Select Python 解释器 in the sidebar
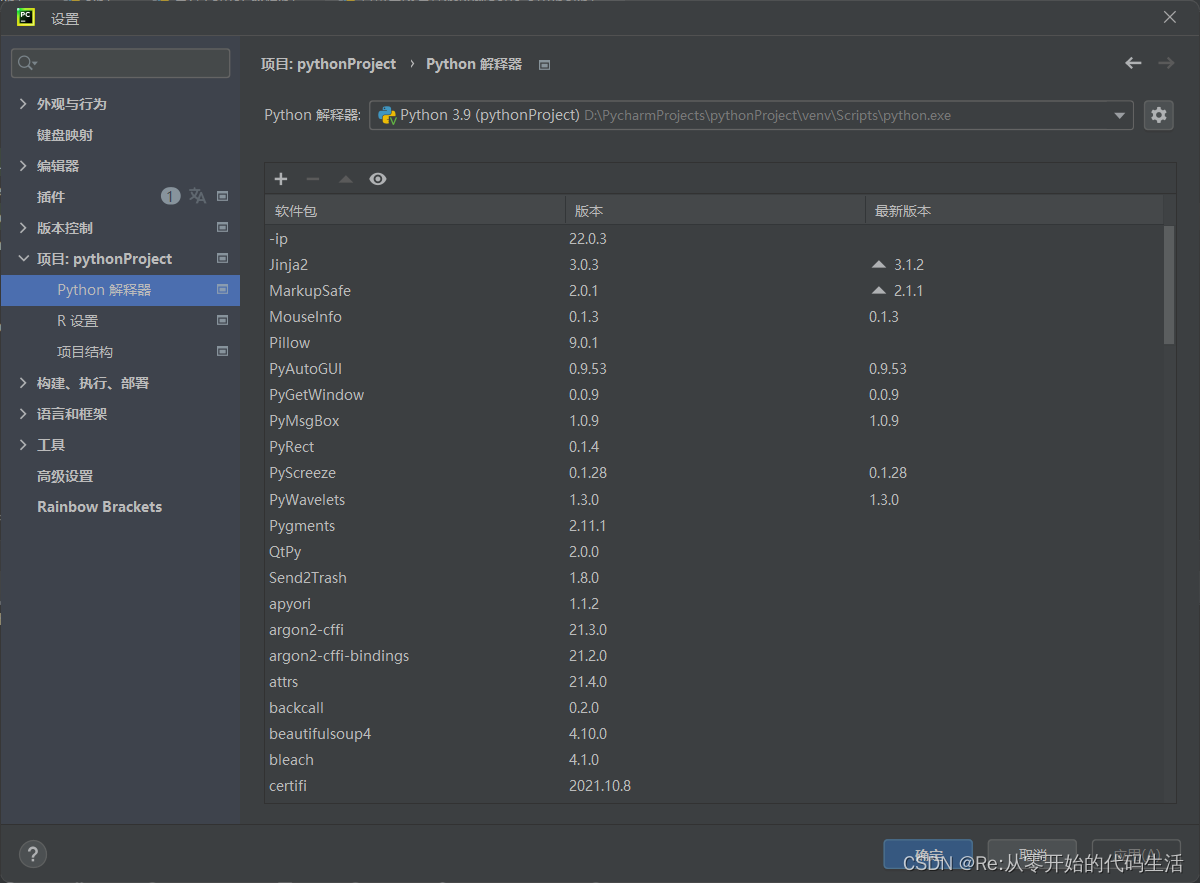Screen dimensions: 1200x883 click(120, 290)
